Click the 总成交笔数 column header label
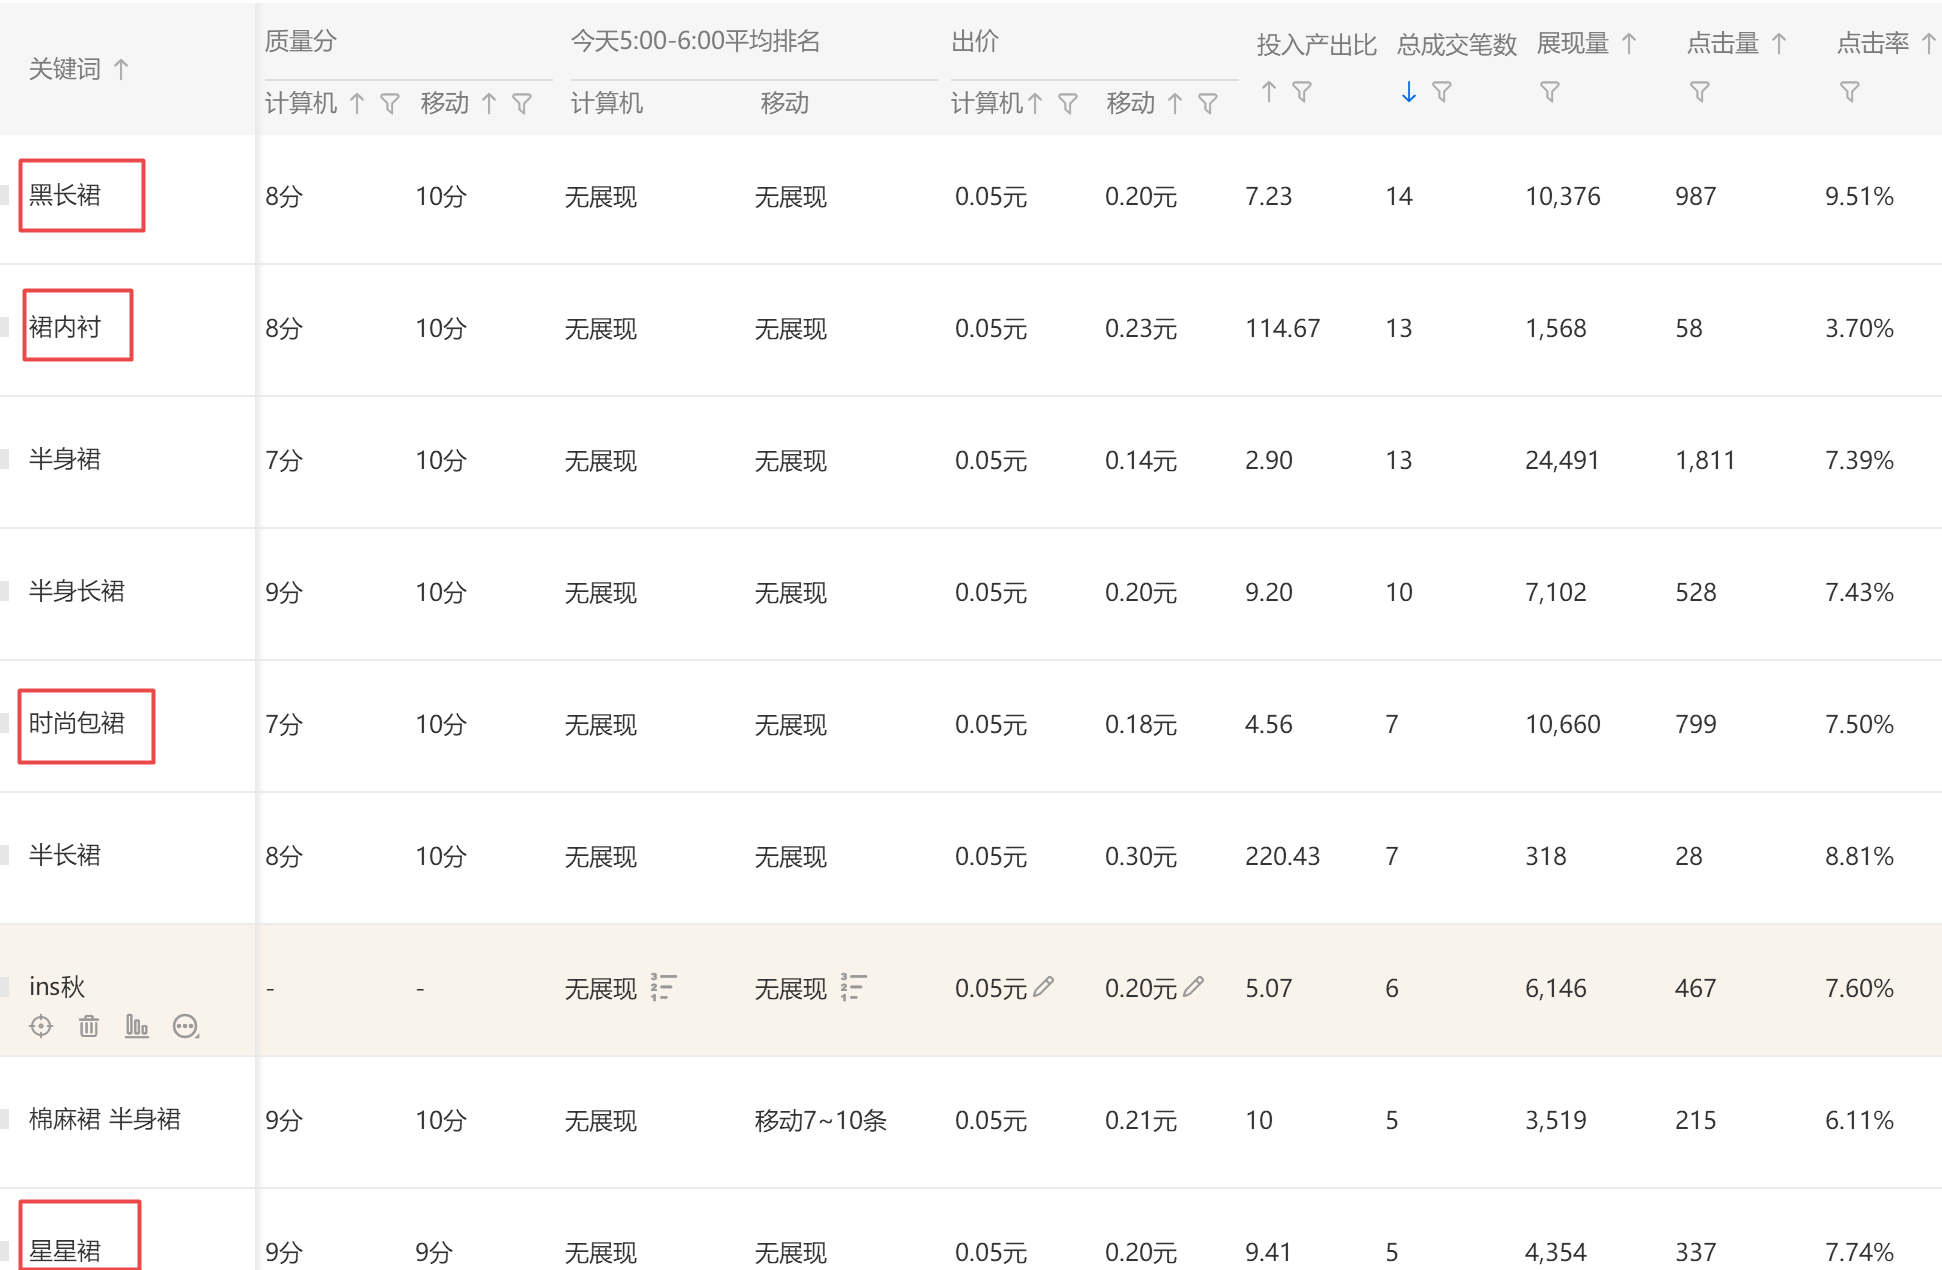Viewport: 1942px width, 1270px height. (1457, 44)
